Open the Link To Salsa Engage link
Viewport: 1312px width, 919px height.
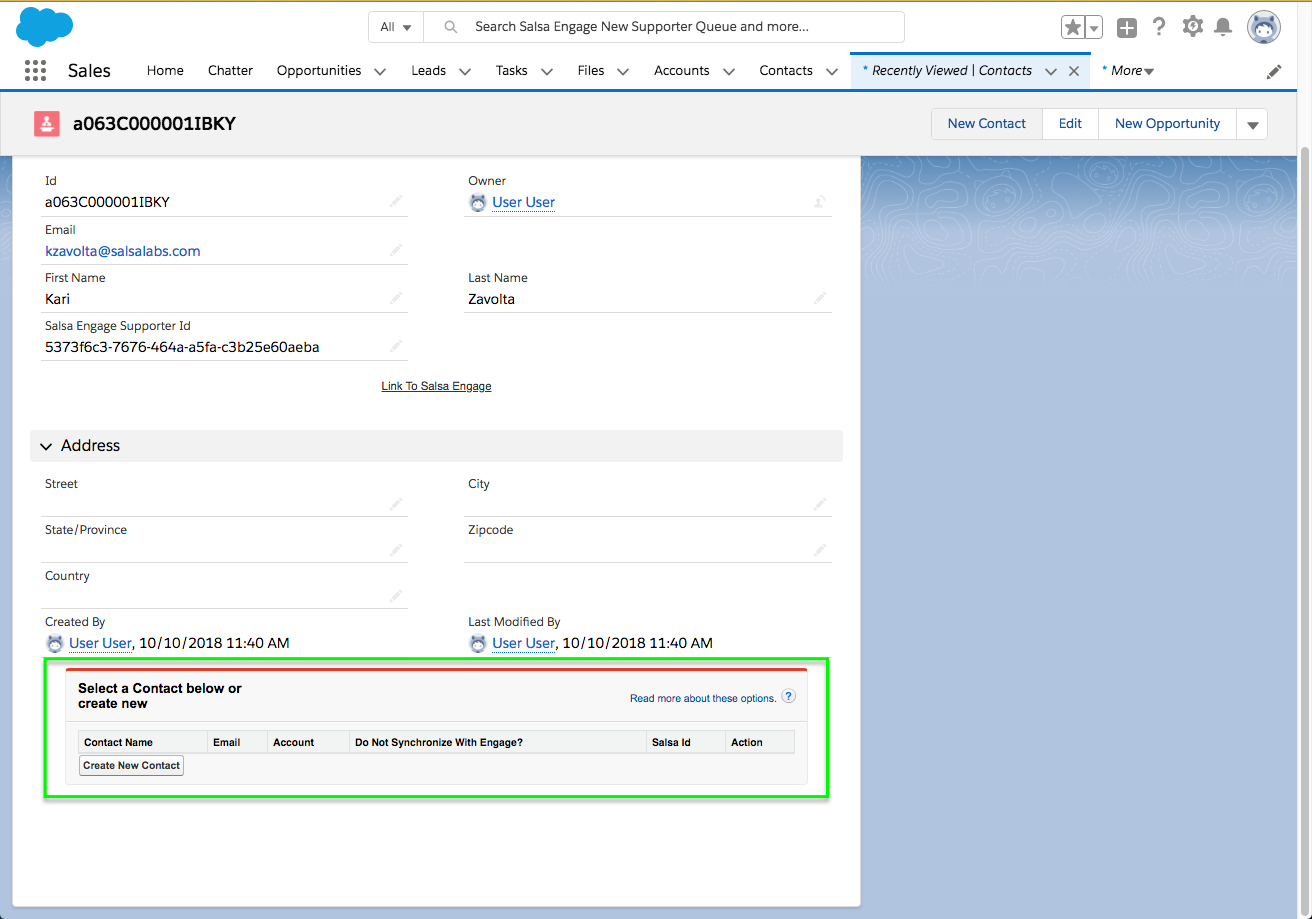436,386
